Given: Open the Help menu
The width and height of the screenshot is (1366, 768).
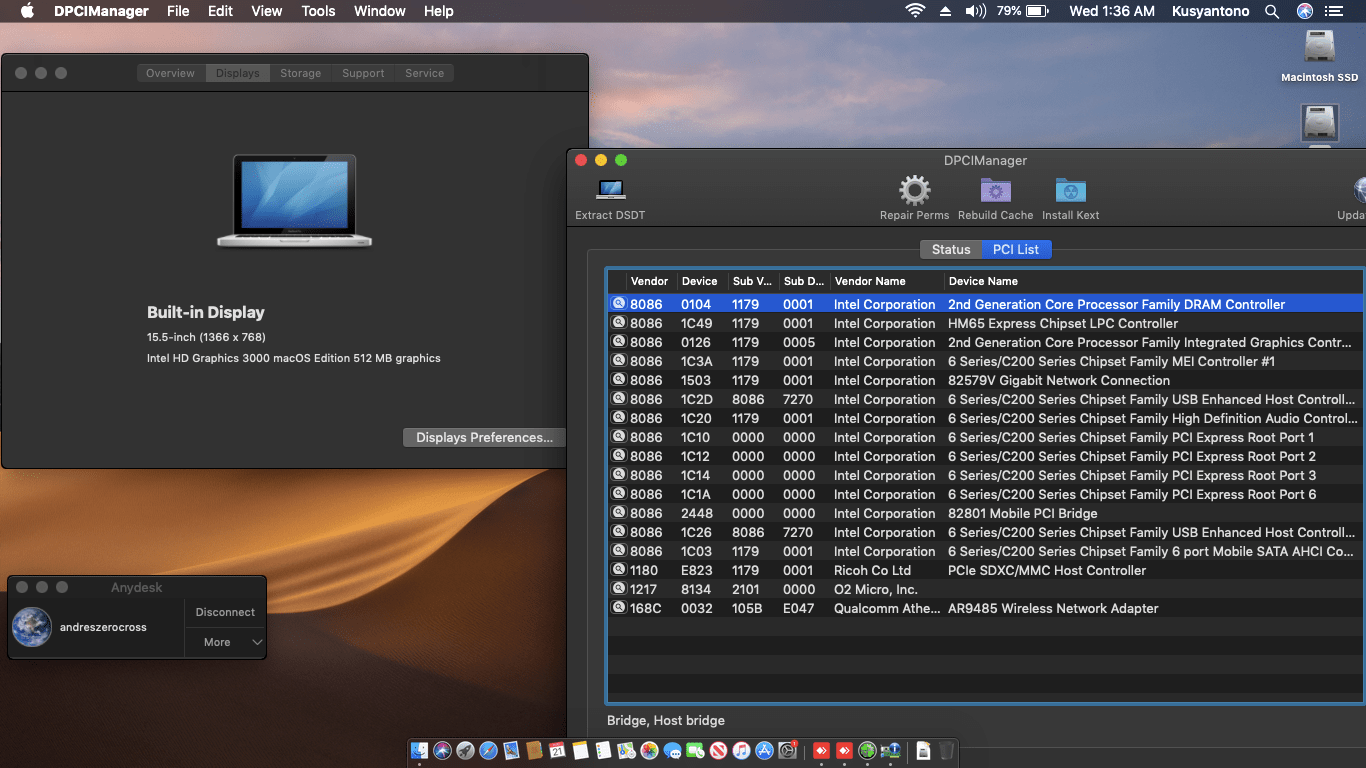Looking at the screenshot, I should pos(439,11).
